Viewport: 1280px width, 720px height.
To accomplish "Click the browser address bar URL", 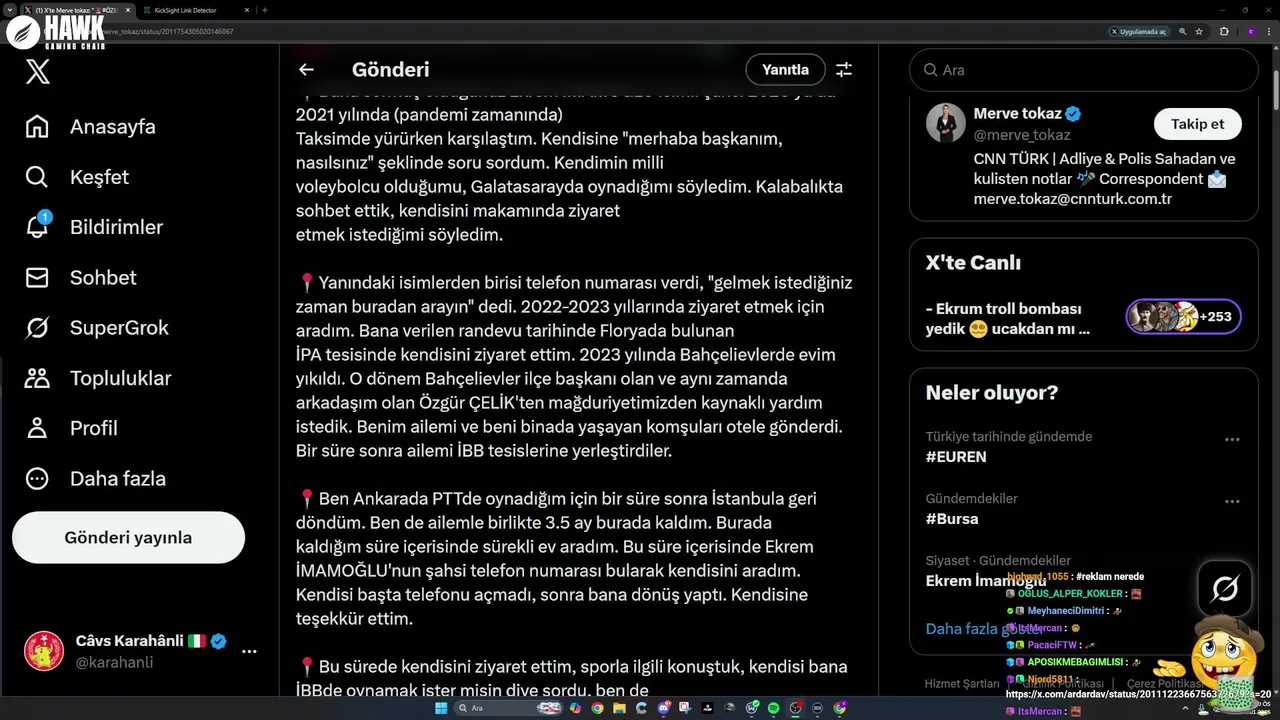I will coord(170,31).
